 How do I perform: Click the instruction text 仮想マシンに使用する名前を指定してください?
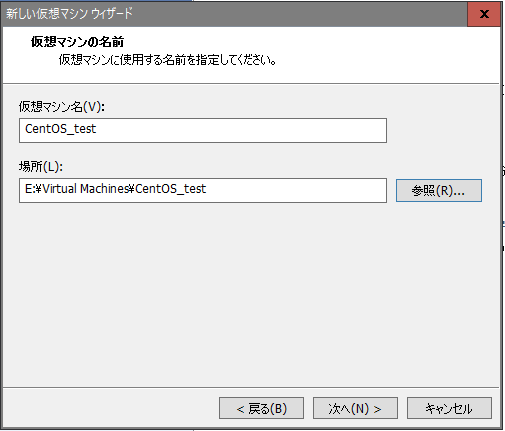click(167, 60)
